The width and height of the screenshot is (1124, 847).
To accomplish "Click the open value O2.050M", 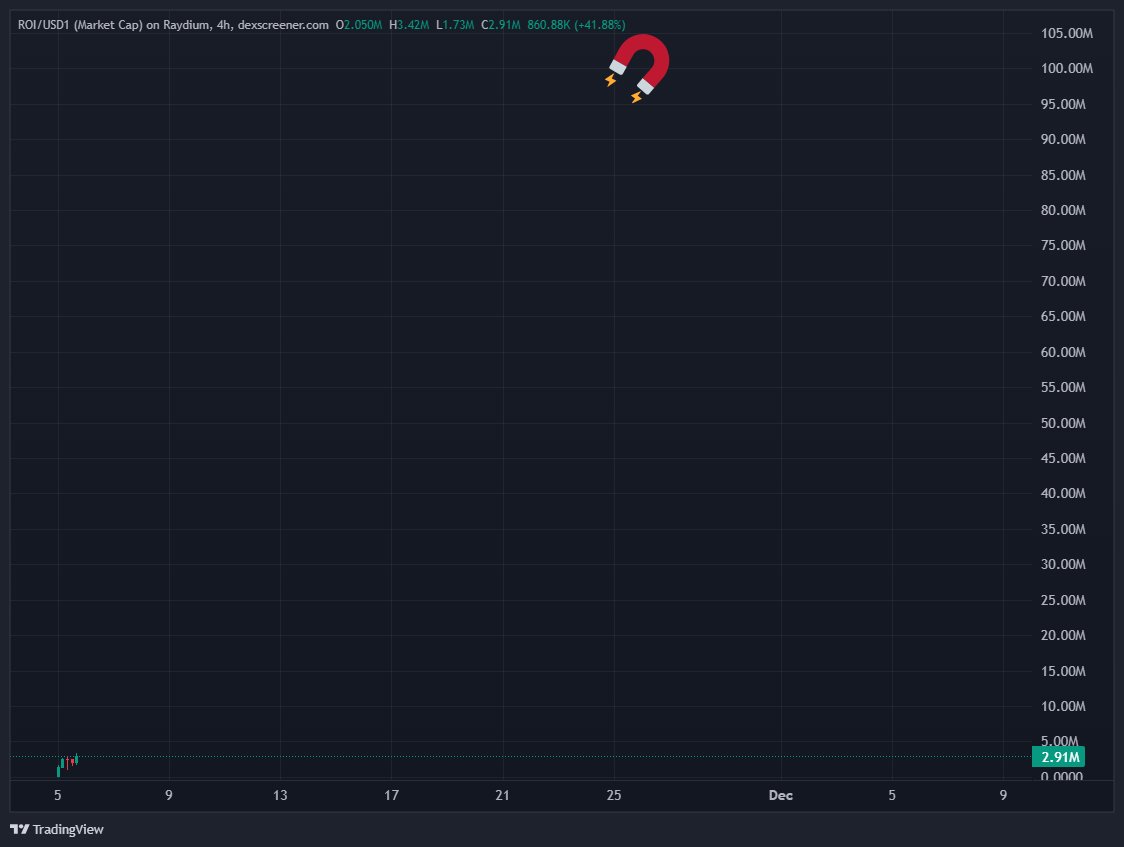I will coord(359,25).
